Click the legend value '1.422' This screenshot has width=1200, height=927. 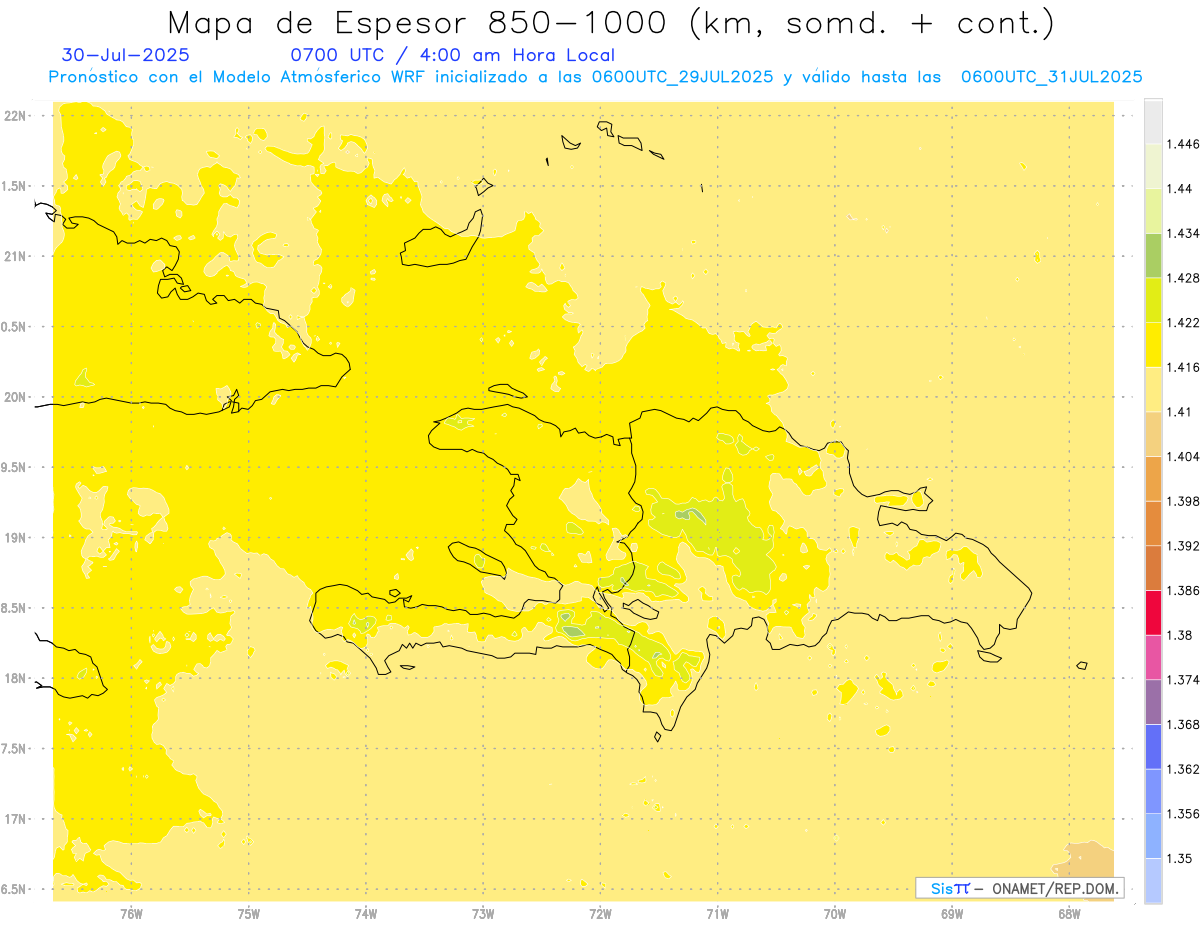pyautogui.click(x=1183, y=323)
